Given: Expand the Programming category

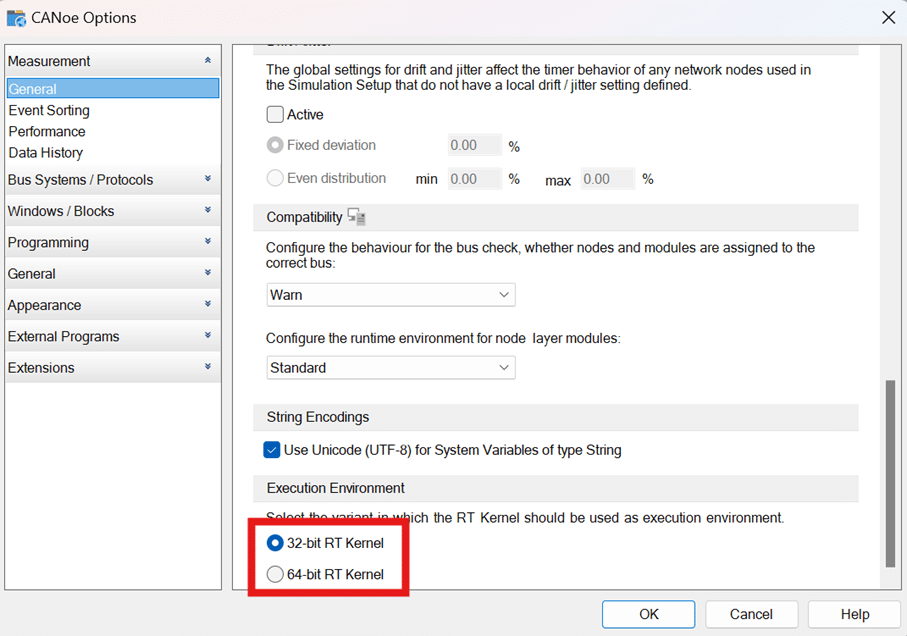Looking at the screenshot, I should point(112,242).
